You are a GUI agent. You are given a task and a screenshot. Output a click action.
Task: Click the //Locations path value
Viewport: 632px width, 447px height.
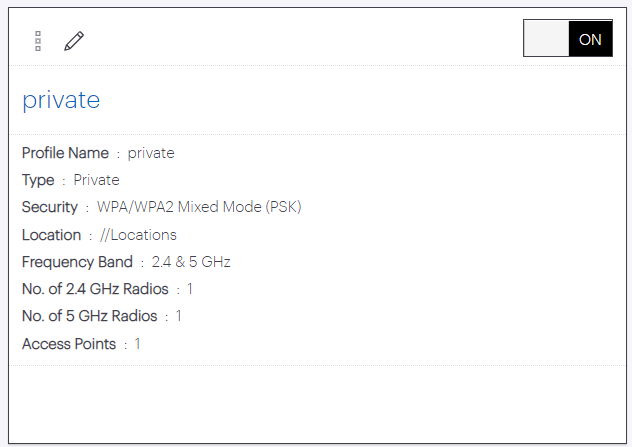coord(138,235)
